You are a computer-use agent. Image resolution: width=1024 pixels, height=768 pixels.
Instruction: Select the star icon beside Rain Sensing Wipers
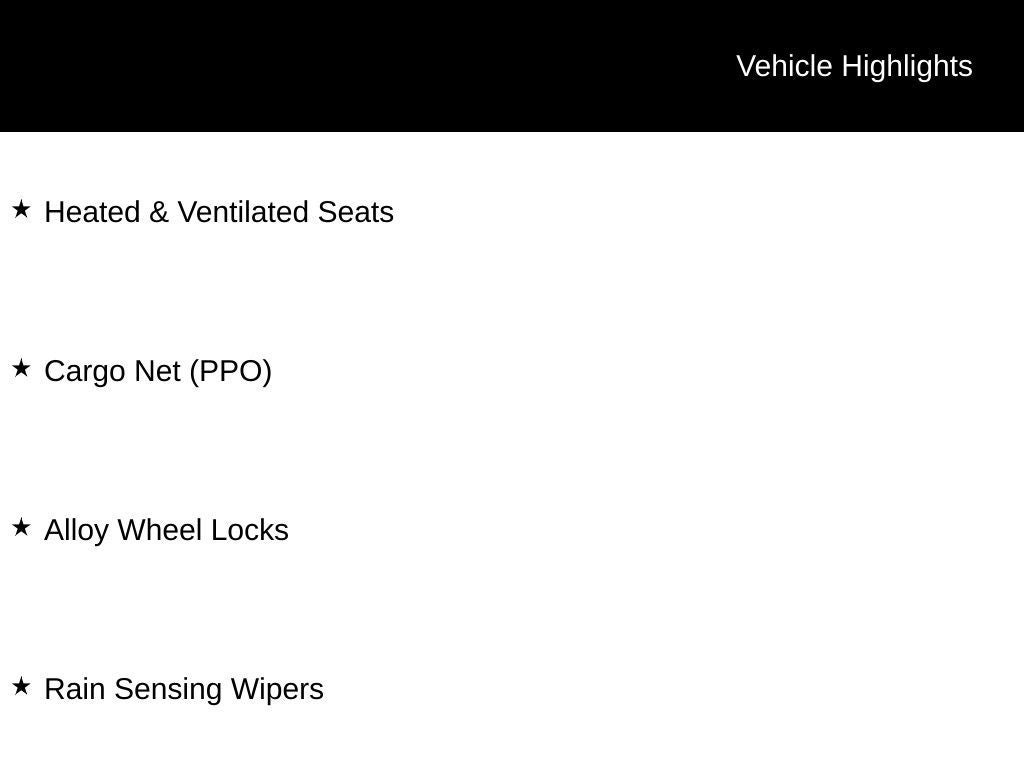21,686
